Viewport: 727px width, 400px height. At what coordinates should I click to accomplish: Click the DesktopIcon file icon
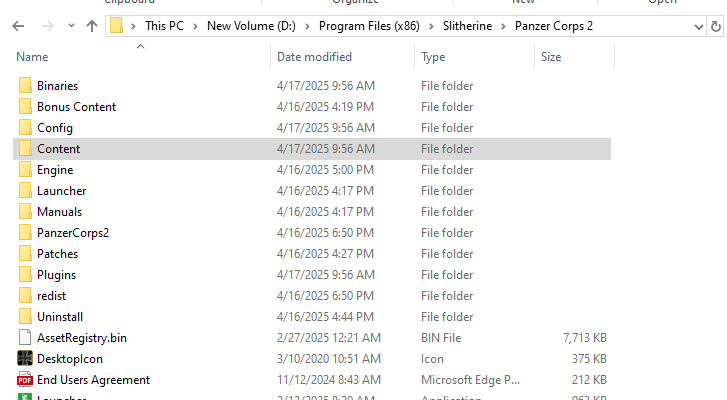25,358
